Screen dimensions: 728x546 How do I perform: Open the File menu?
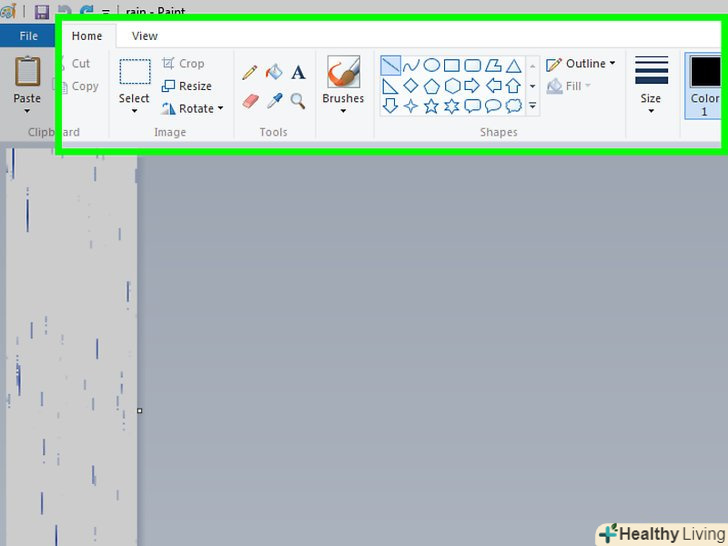click(x=28, y=36)
